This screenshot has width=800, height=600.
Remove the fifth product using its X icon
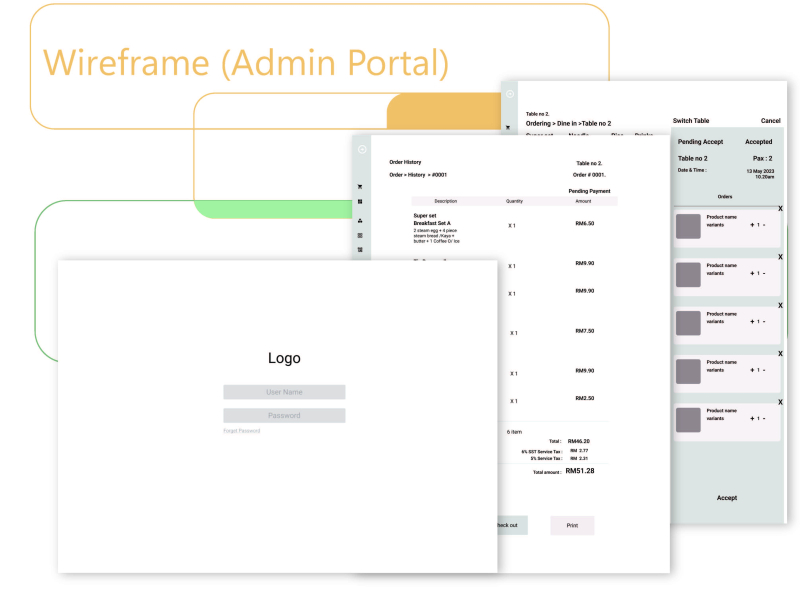(x=780, y=400)
